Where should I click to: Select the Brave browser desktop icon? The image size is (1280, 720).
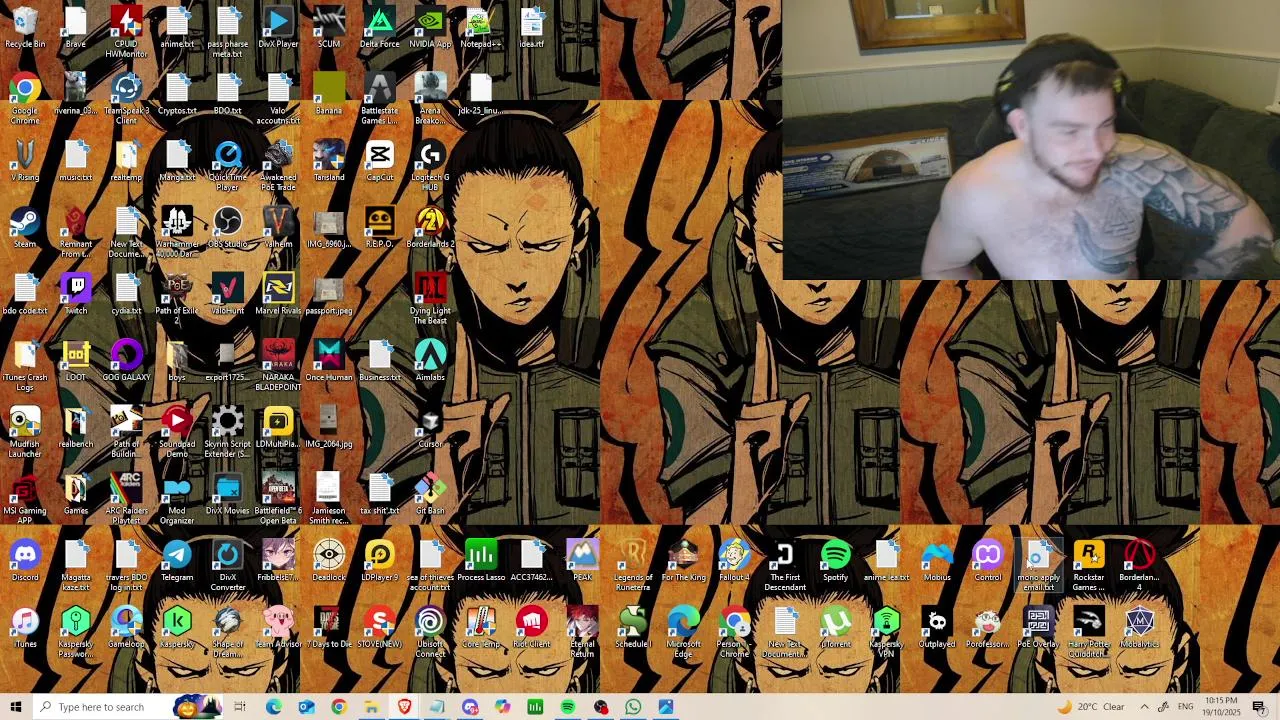(76, 28)
